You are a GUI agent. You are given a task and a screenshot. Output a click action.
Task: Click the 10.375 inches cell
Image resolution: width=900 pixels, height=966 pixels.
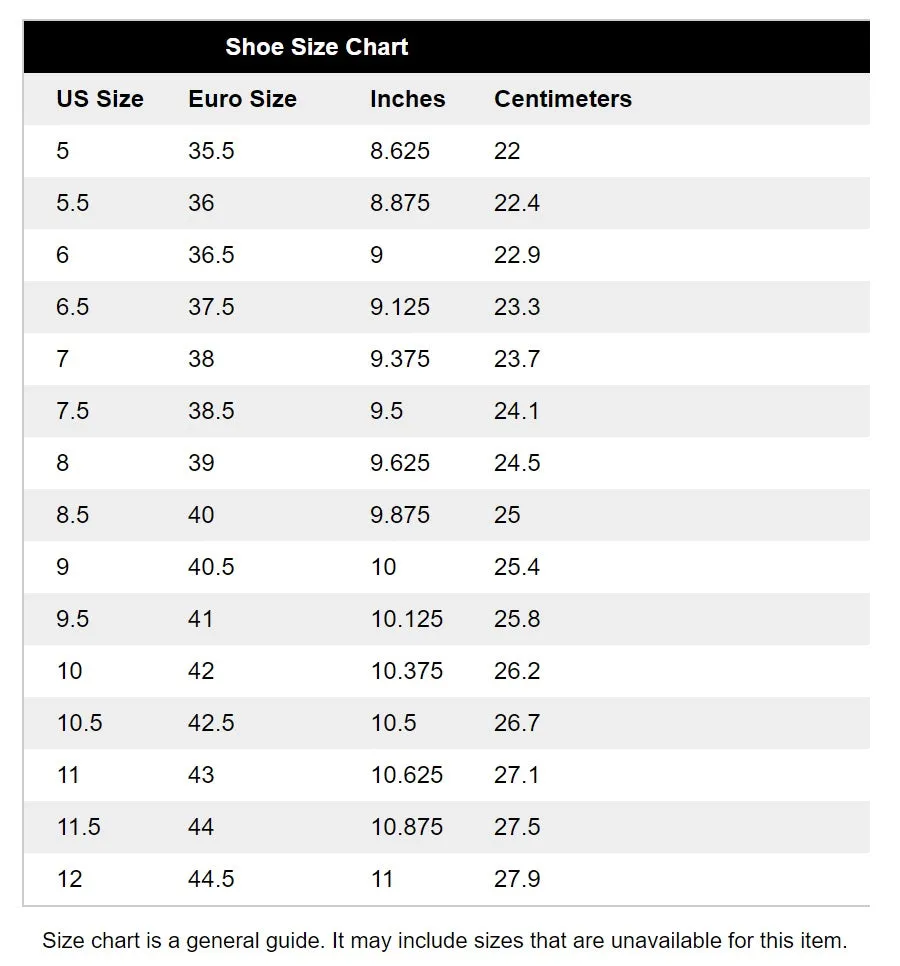pos(406,671)
